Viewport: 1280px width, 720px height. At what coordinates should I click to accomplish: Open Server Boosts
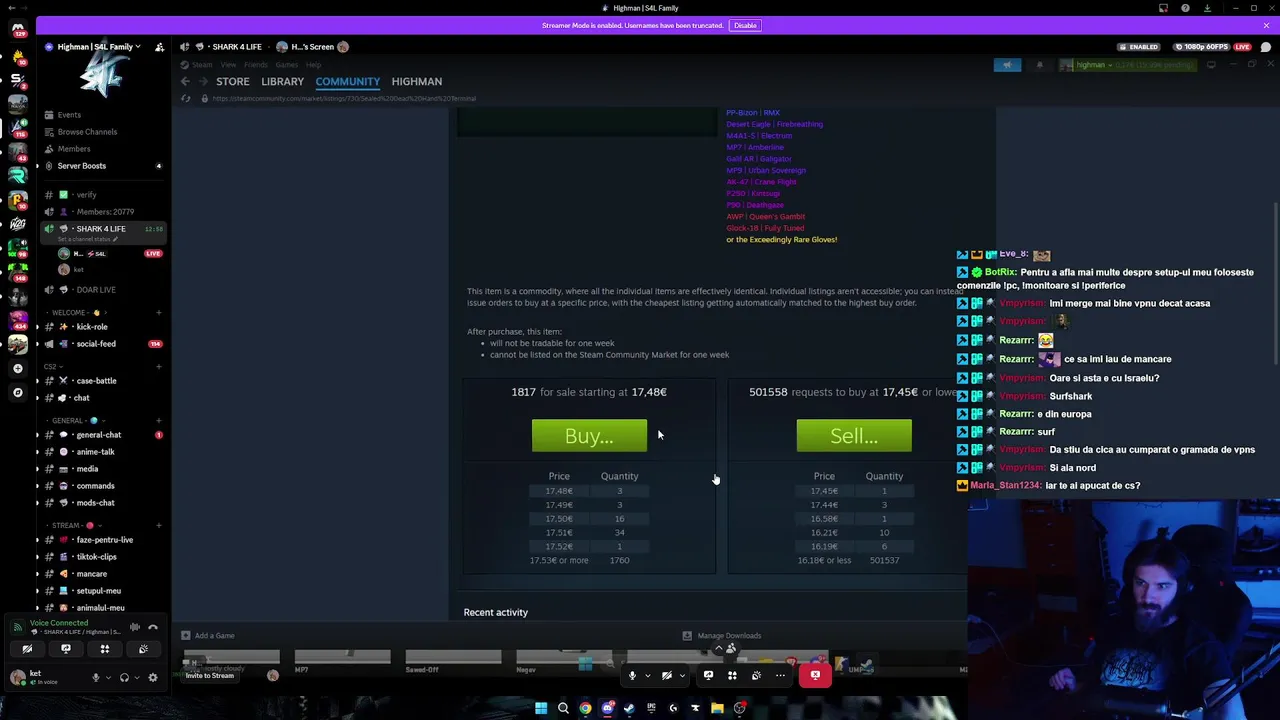[x=82, y=166]
